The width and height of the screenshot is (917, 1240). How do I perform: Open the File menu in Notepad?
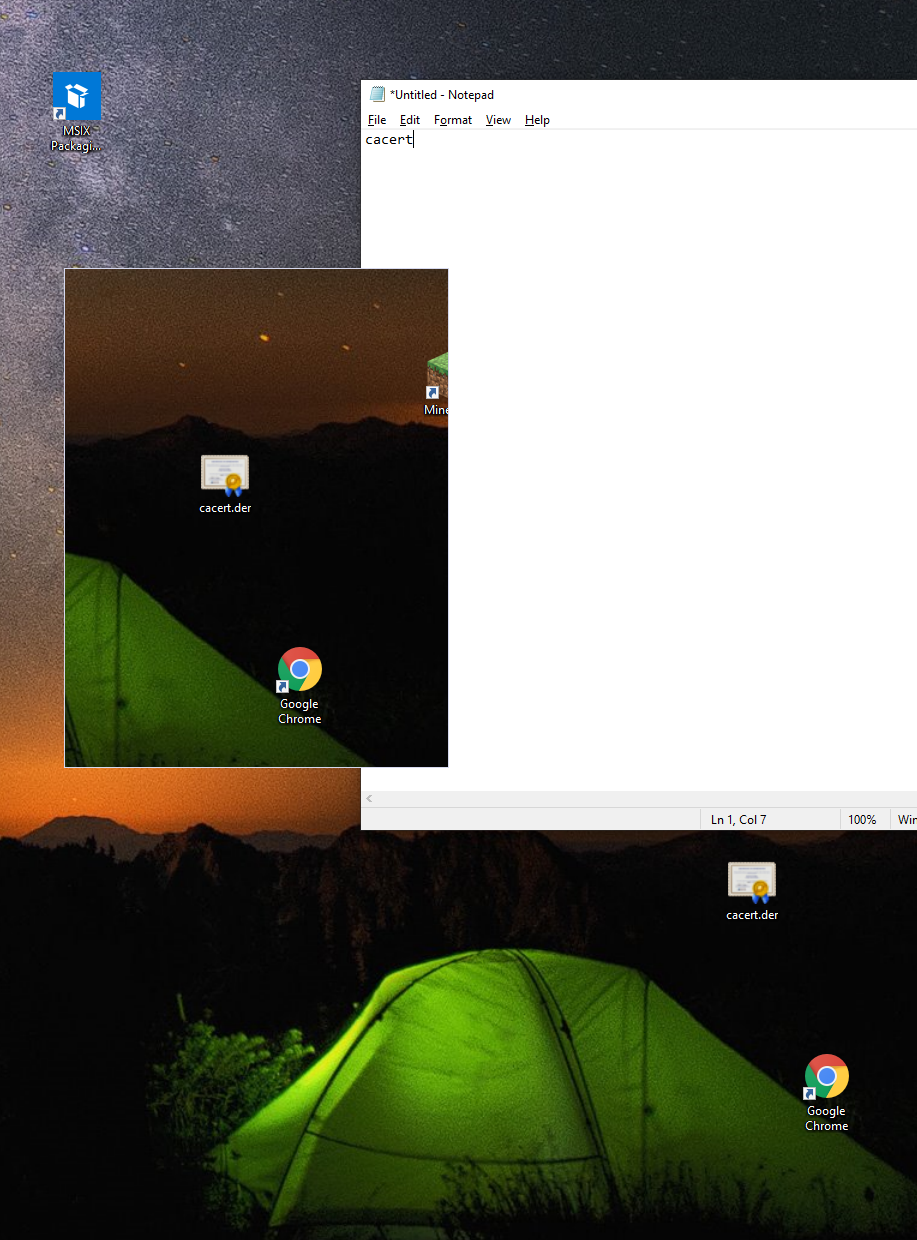pyautogui.click(x=377, y=120)
